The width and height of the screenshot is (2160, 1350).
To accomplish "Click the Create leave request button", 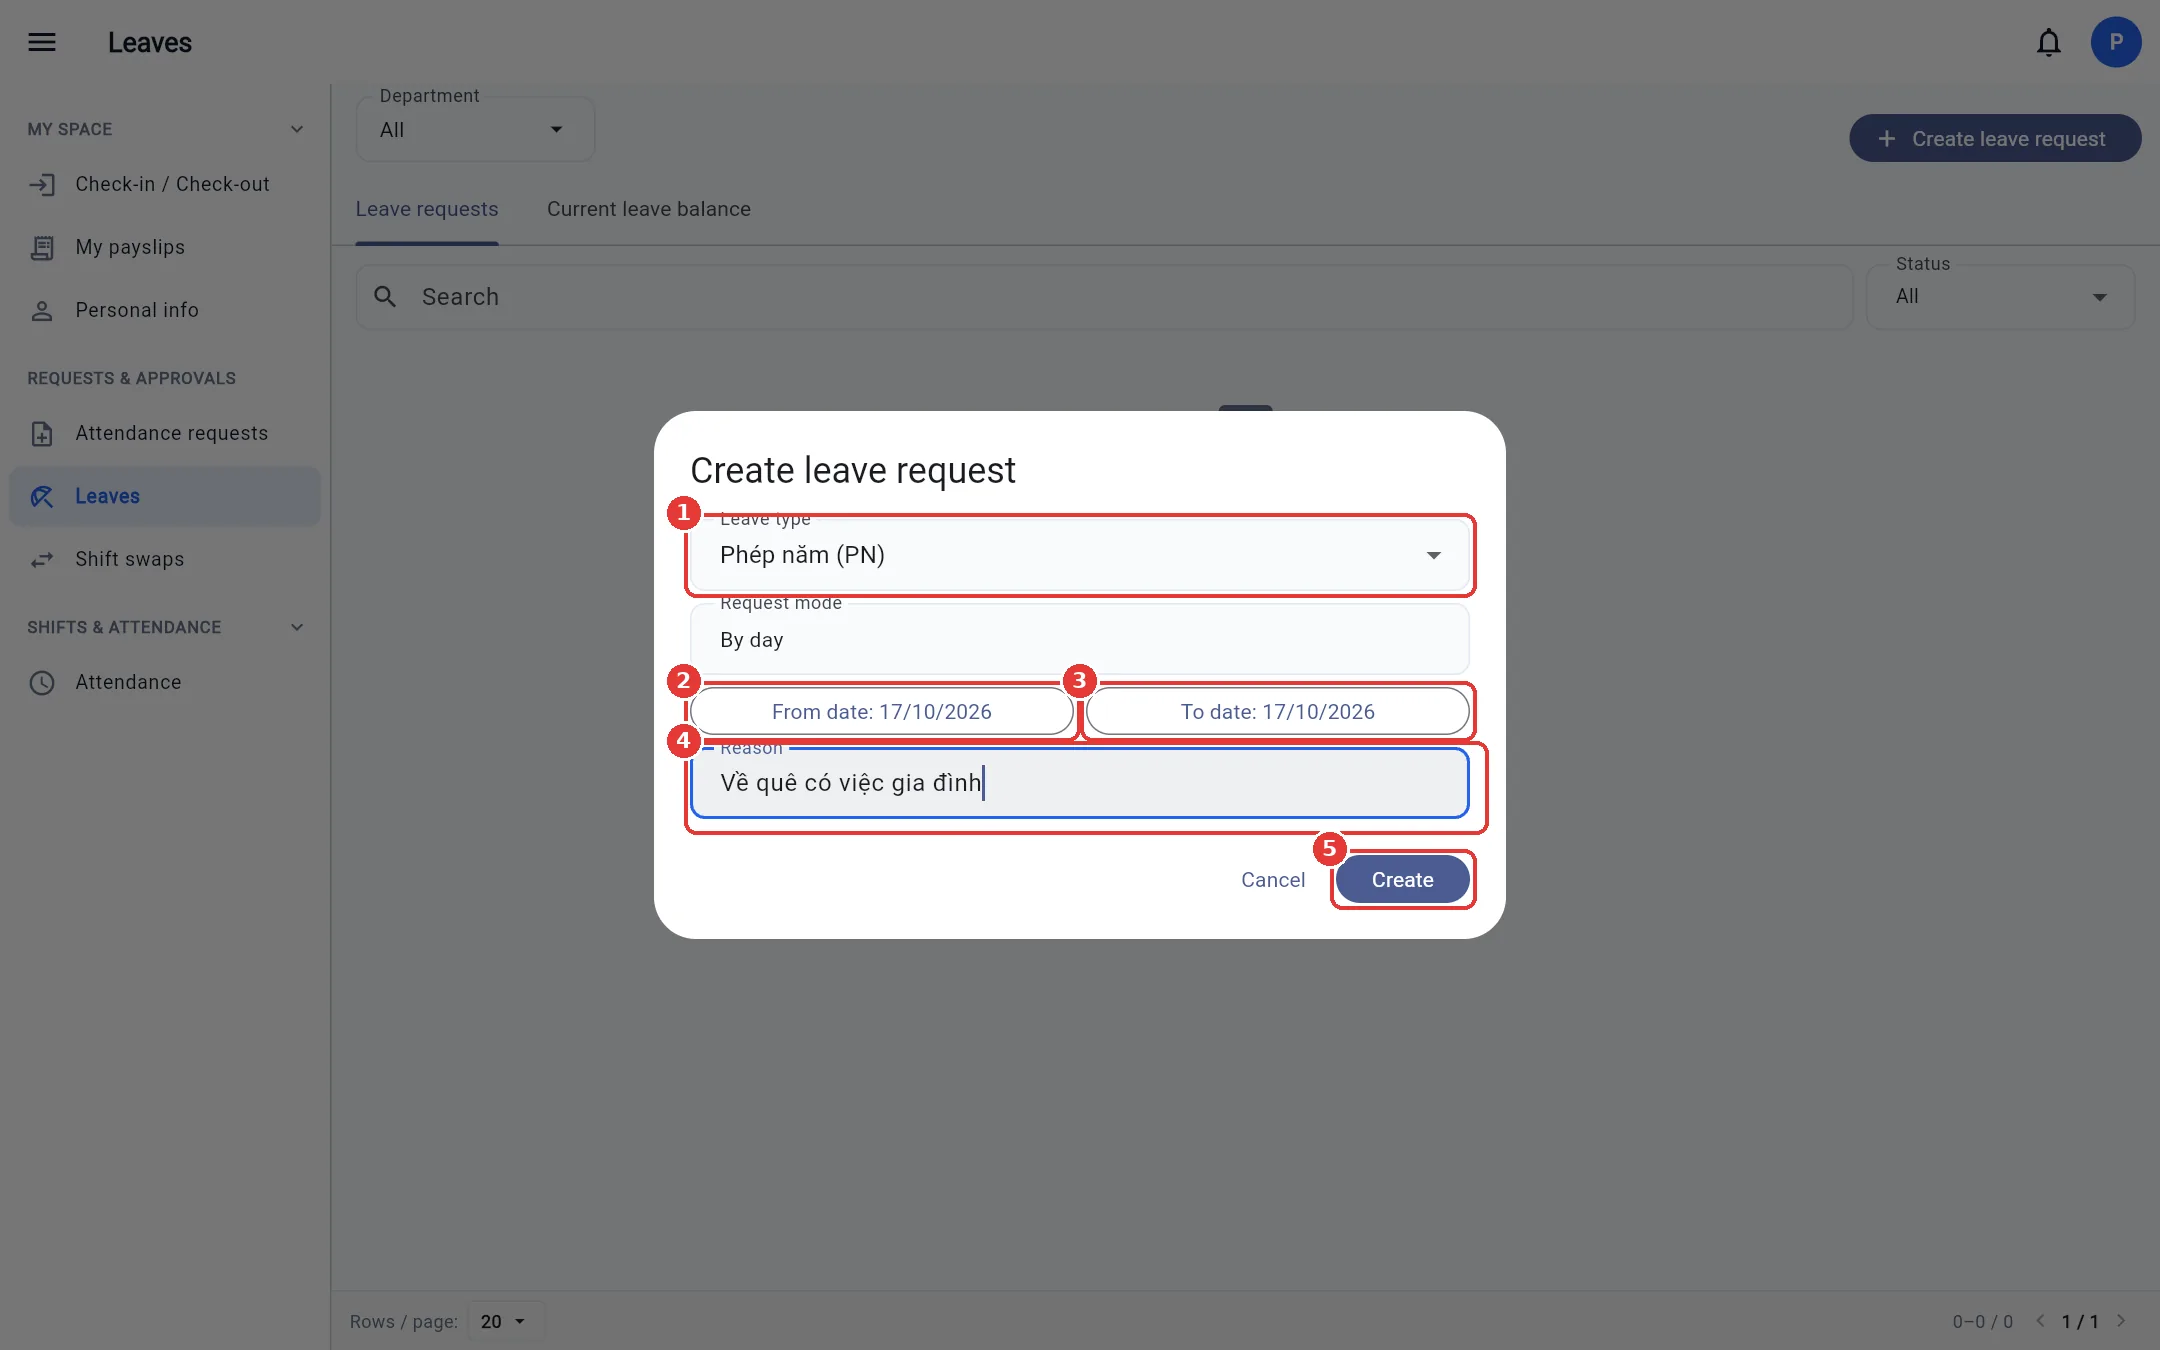I will pyautogui.click(x=1995, y=138).
